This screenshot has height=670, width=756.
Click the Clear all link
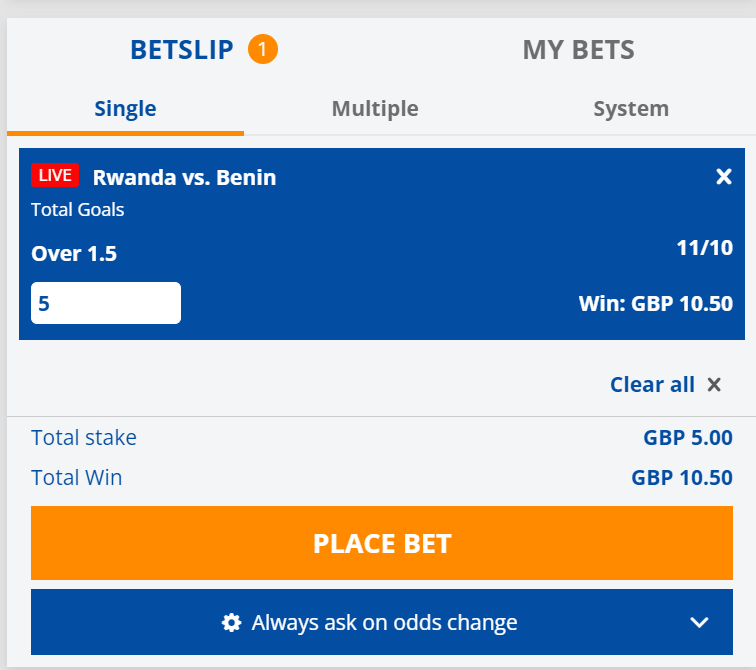652,385
